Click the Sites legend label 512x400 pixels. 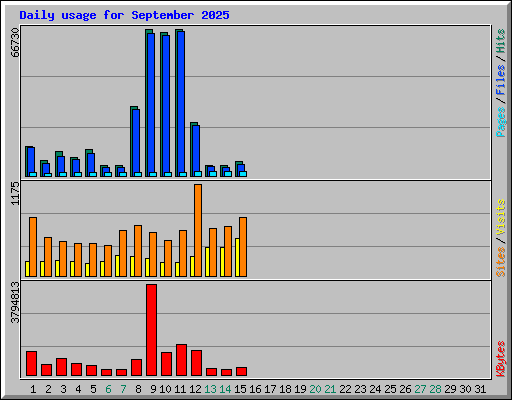pyautogui.click(x=501, y=262)
